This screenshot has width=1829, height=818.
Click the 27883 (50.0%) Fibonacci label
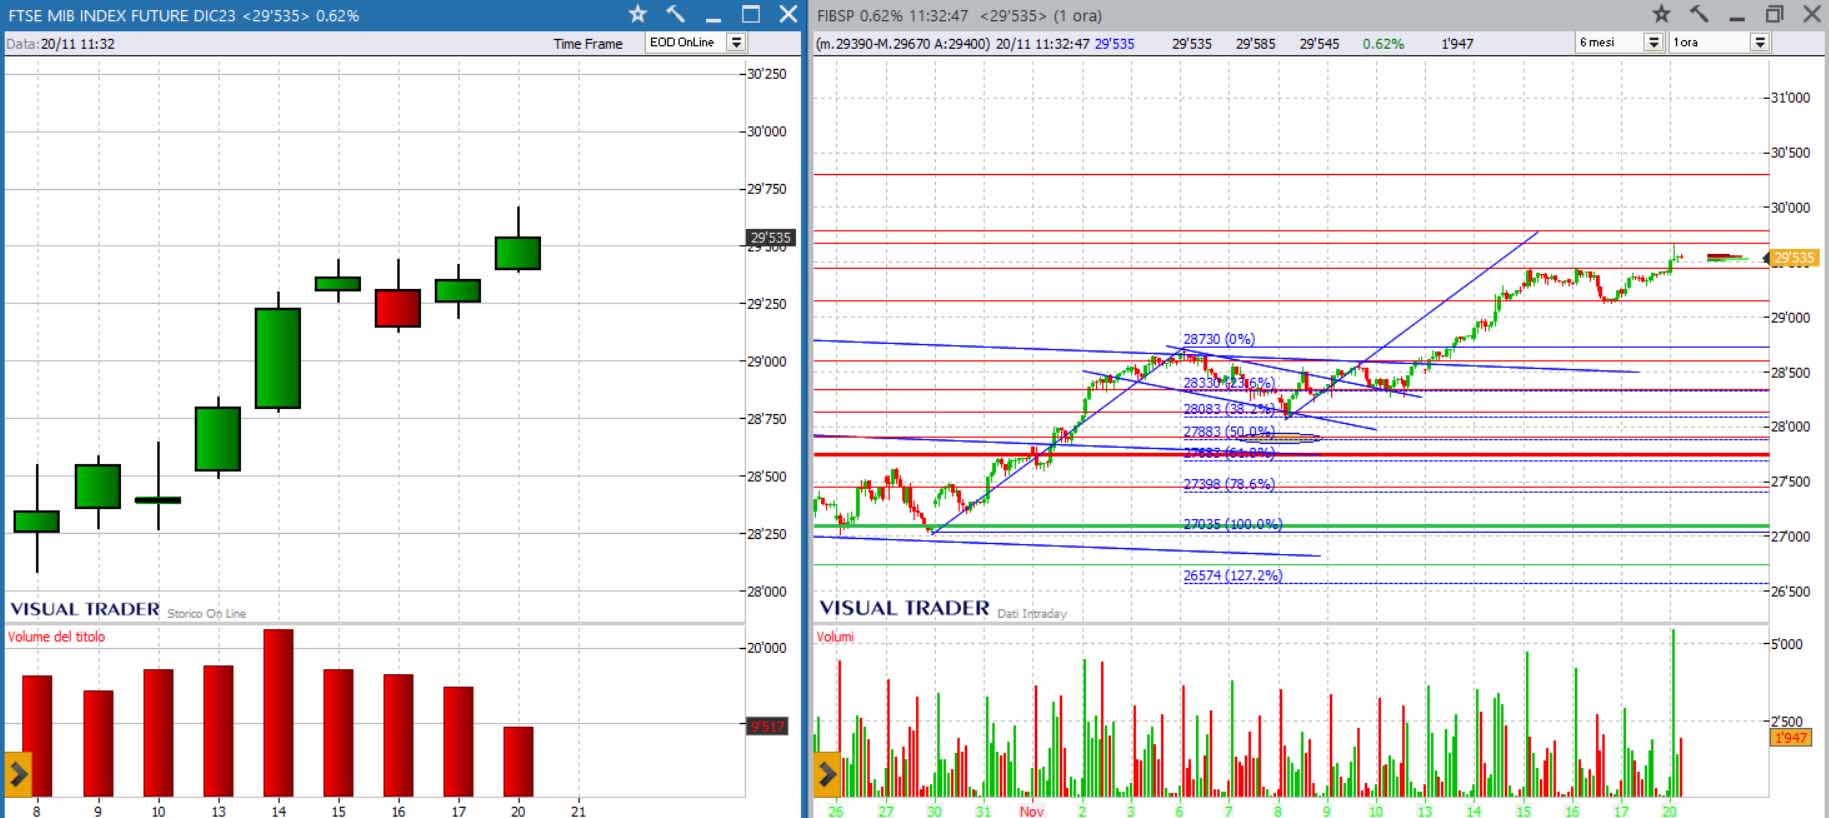(1229, 432)
